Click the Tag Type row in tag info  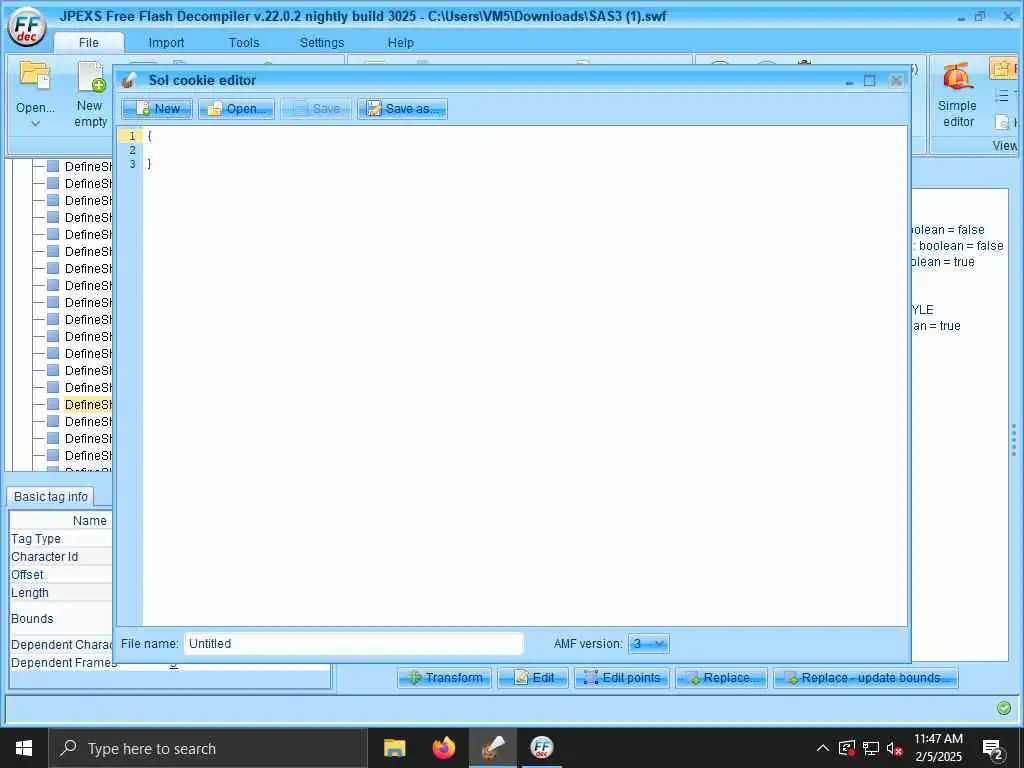tap(61, 539)
